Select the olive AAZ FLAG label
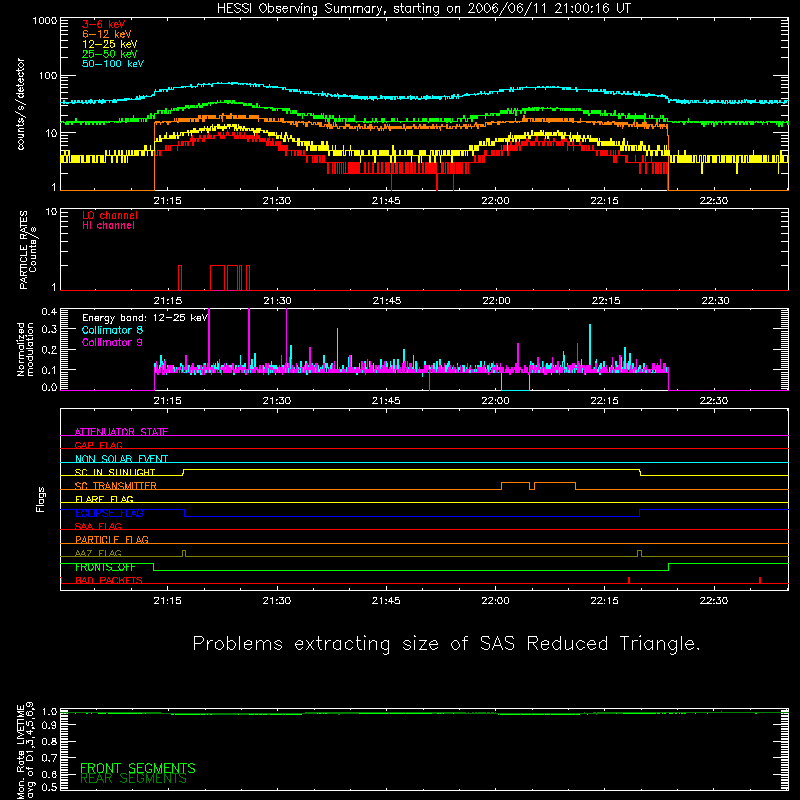Image resolution: width=800 pixels, height=800 pixels. click(x=98, y=553)
